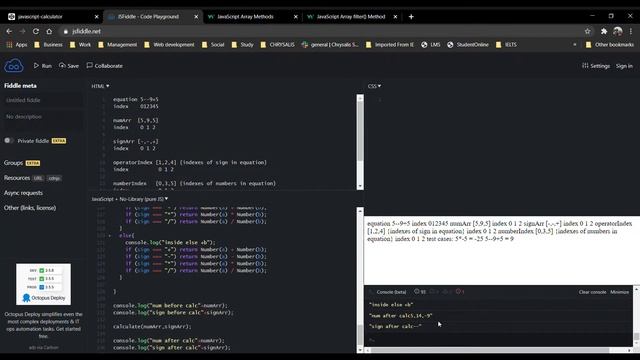Open a new browser tab
The image size is (640, 360).
point(411,17)
